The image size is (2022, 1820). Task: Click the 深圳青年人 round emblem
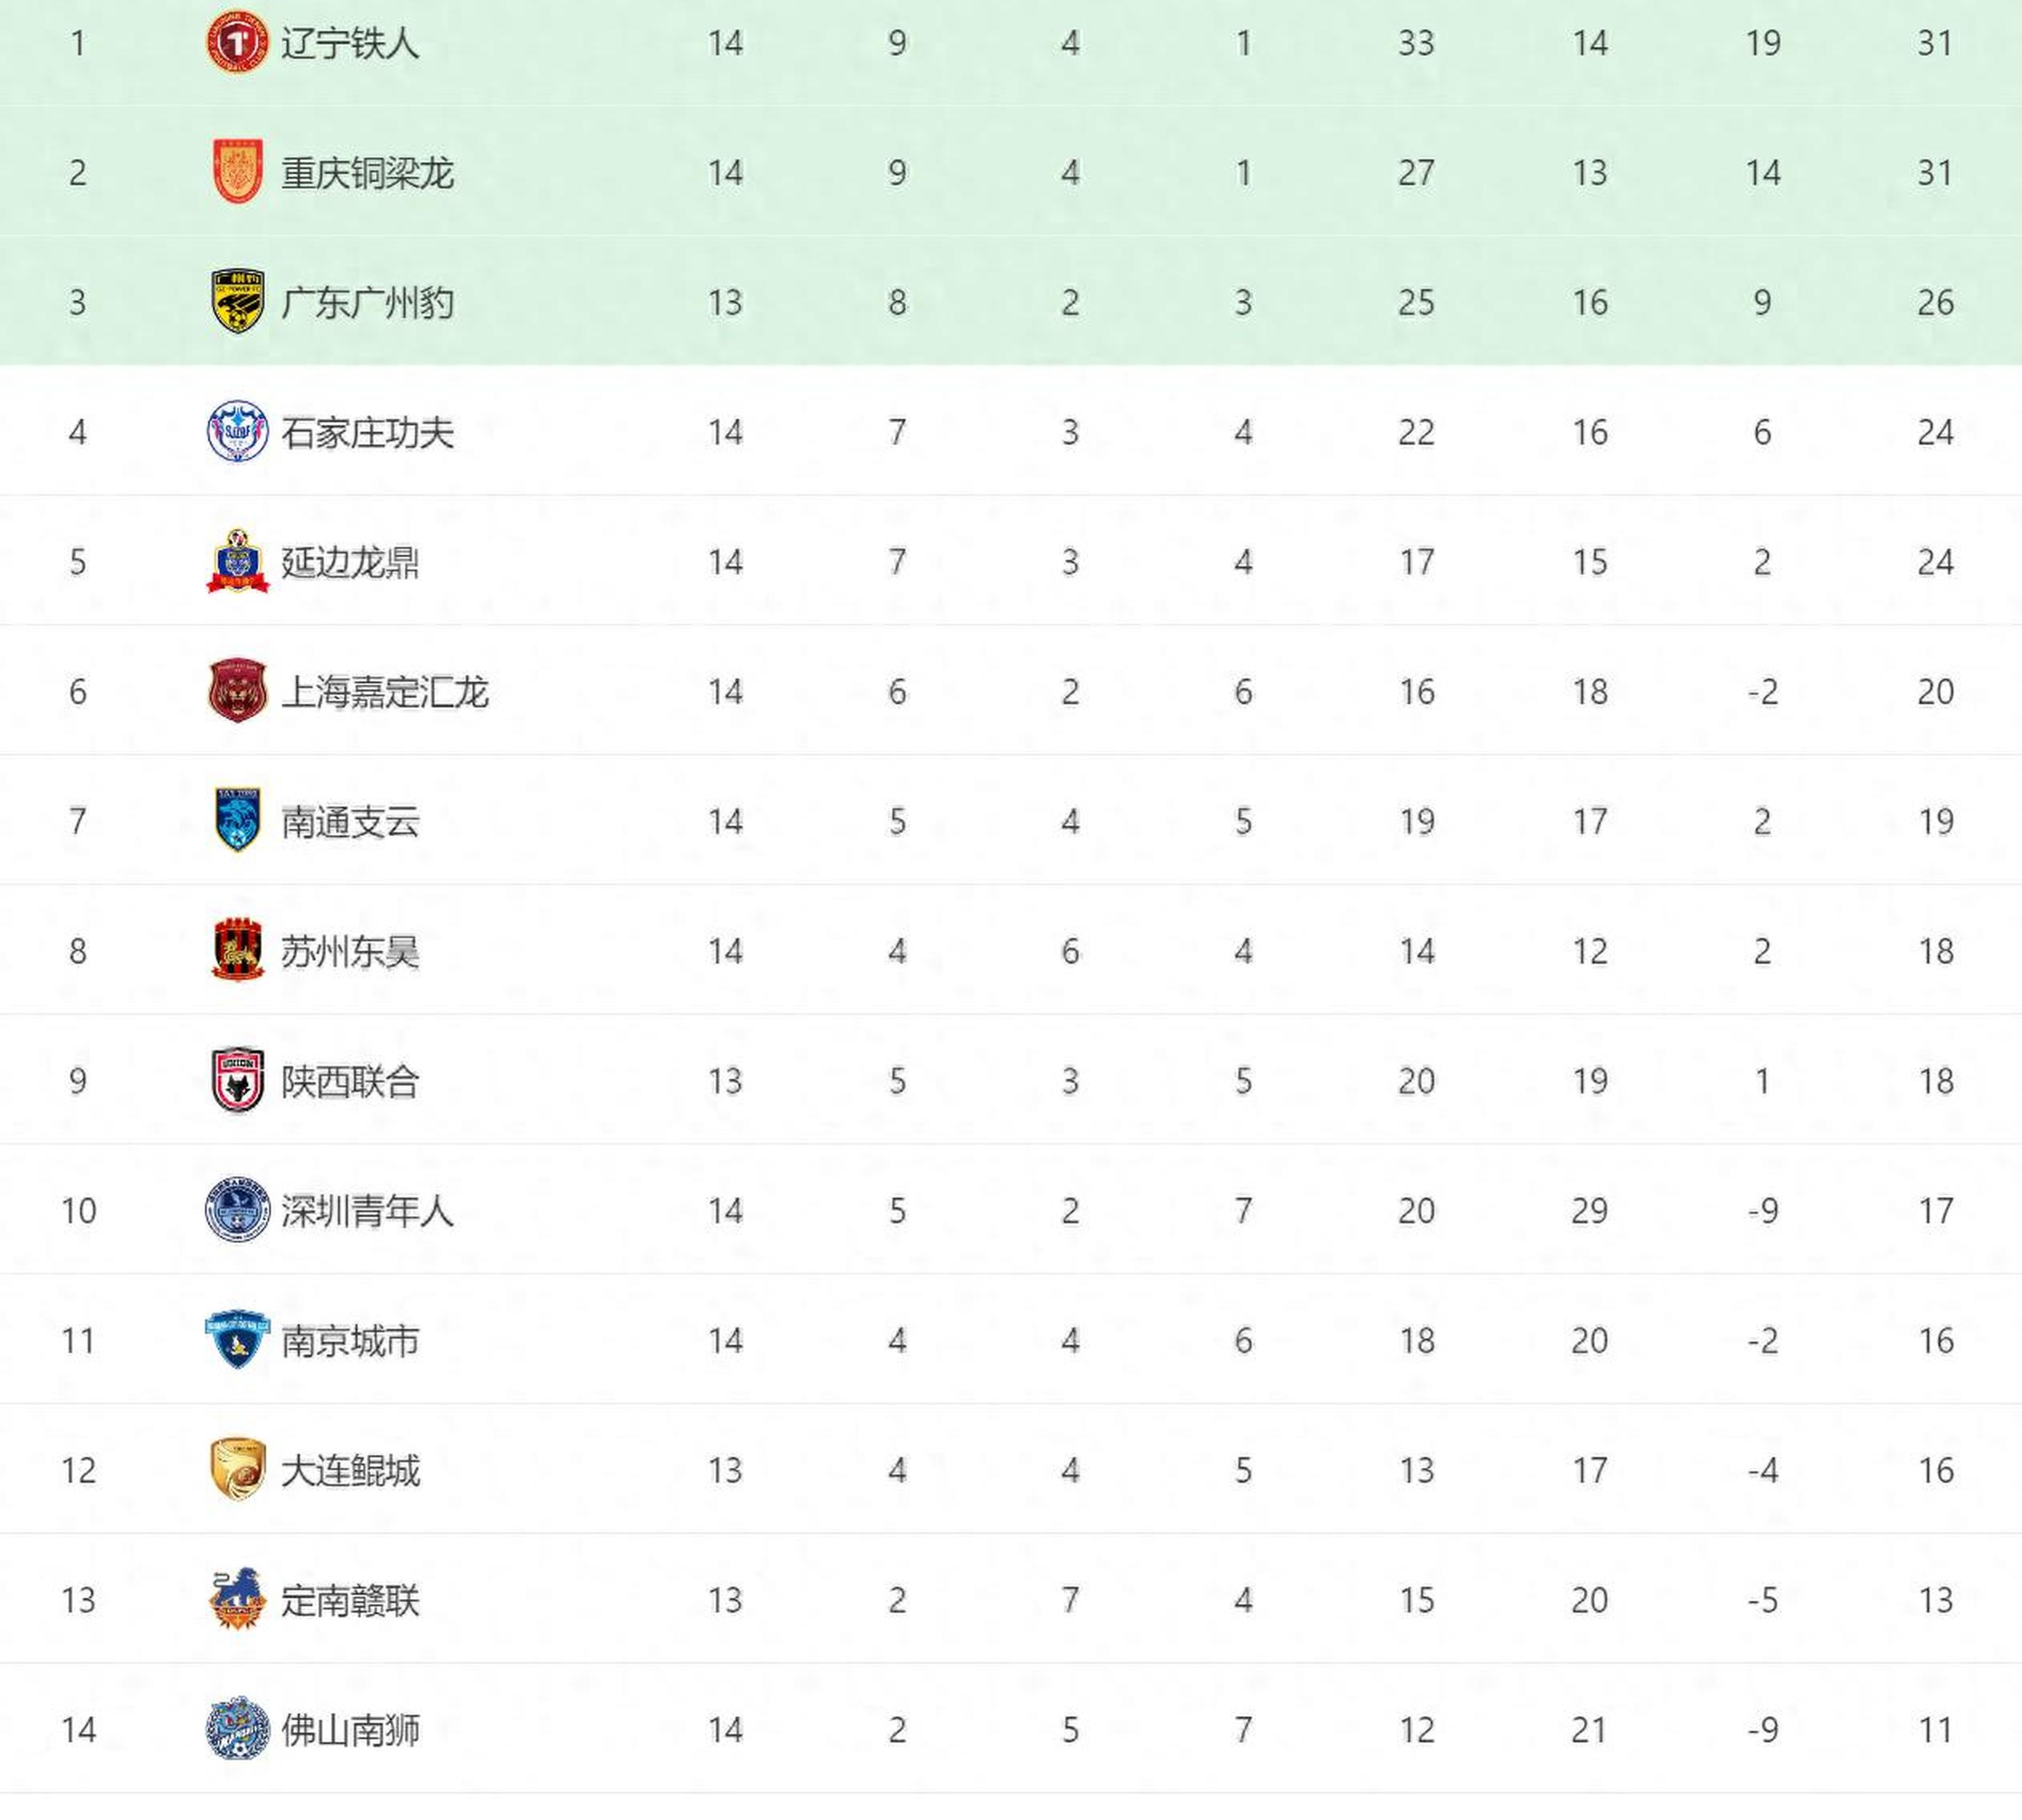pyautogui.click(x=237, y=1210)
